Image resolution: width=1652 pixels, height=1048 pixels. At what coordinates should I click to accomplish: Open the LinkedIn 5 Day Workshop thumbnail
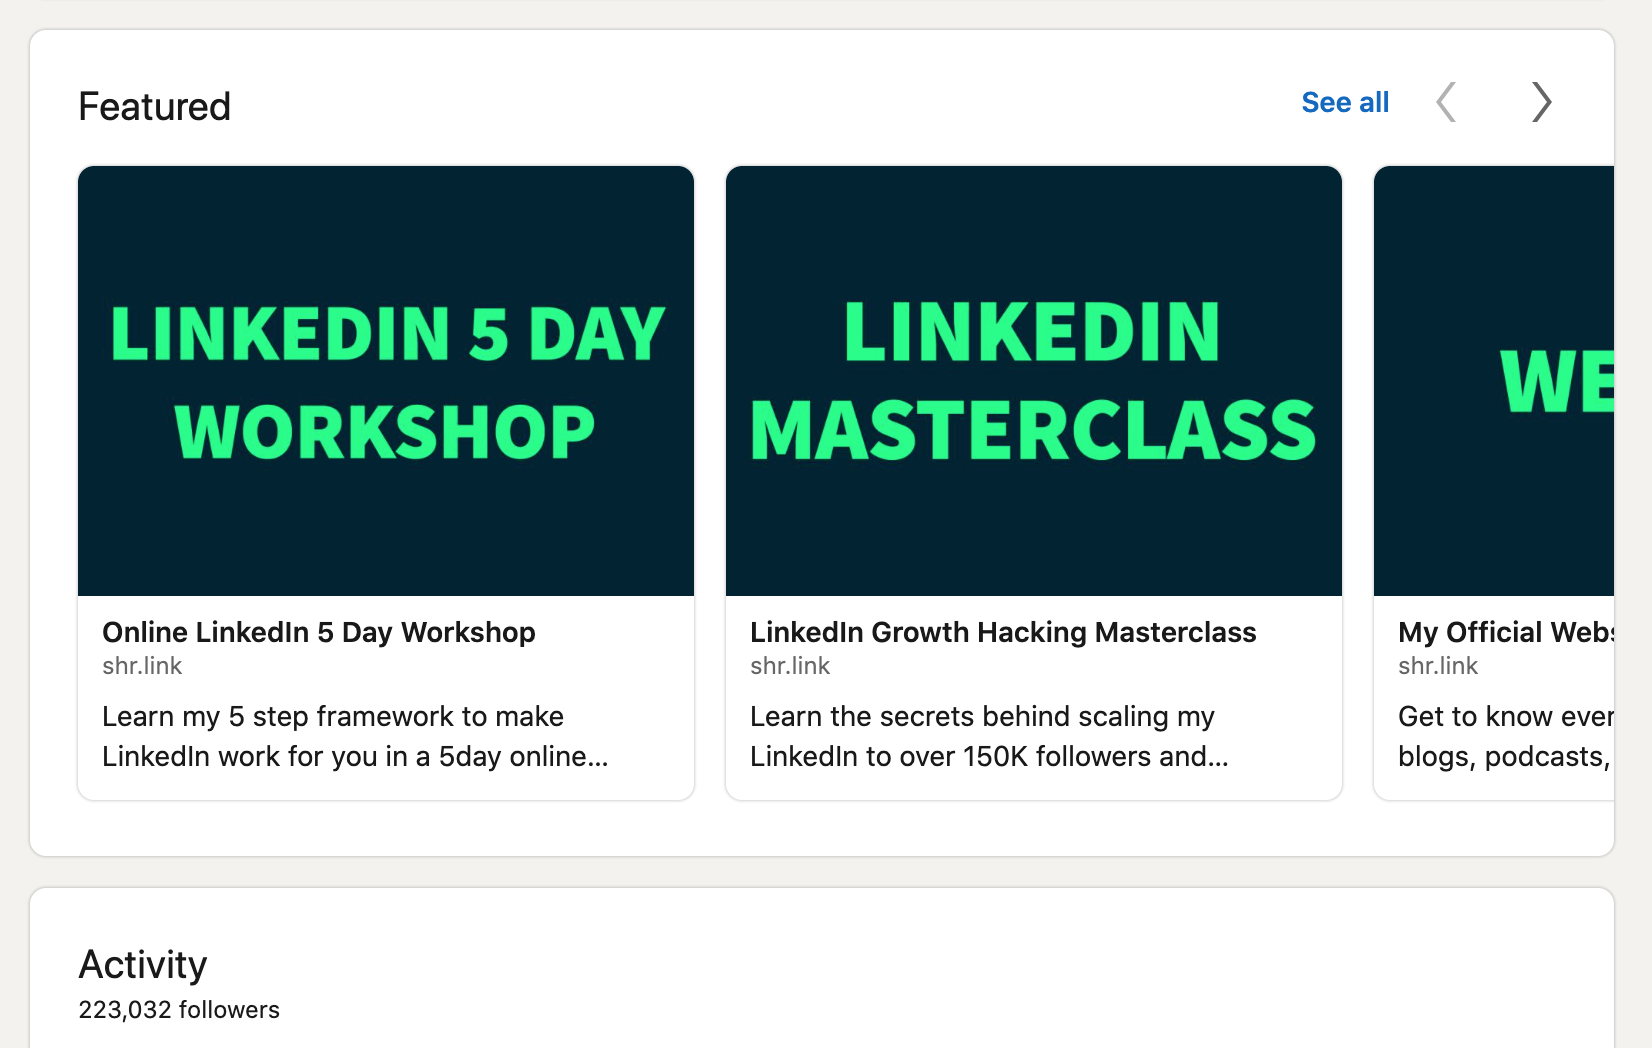(385, 380)
